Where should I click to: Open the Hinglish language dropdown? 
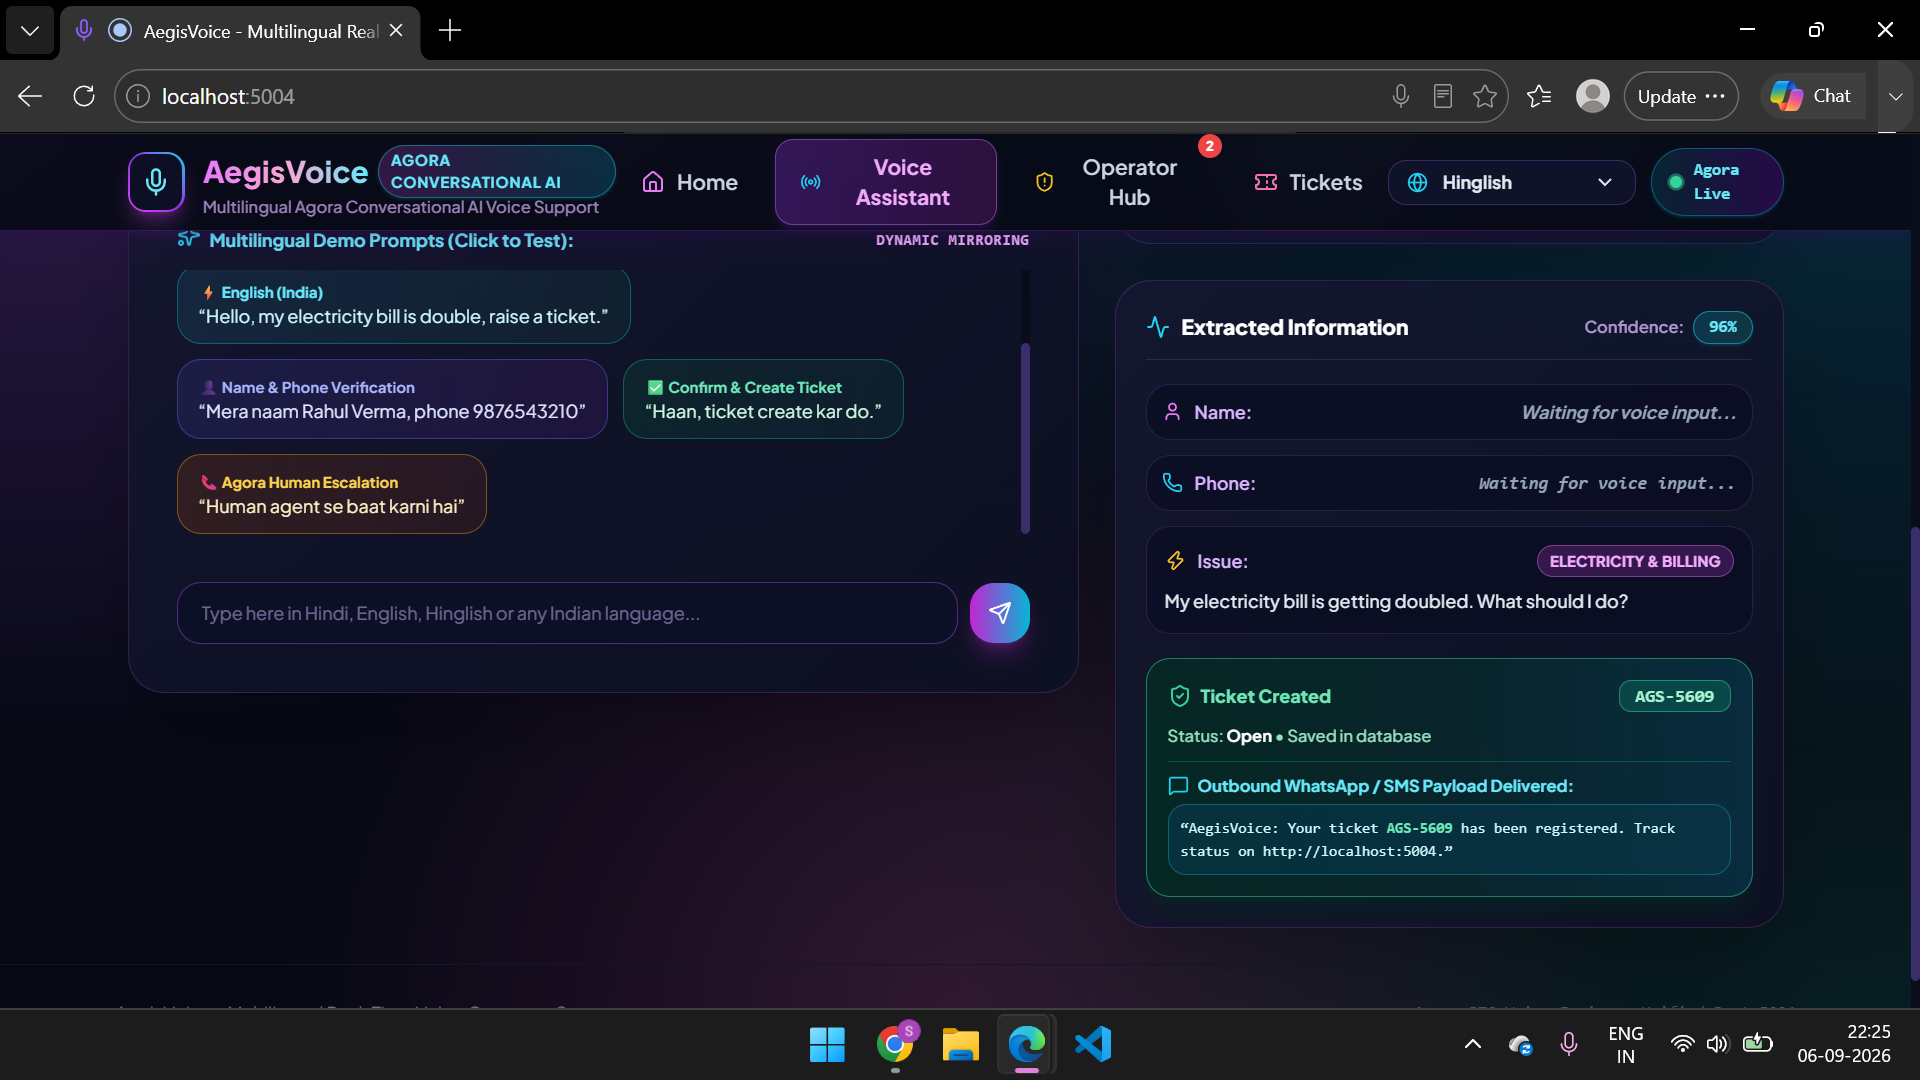click(1511, 182)
